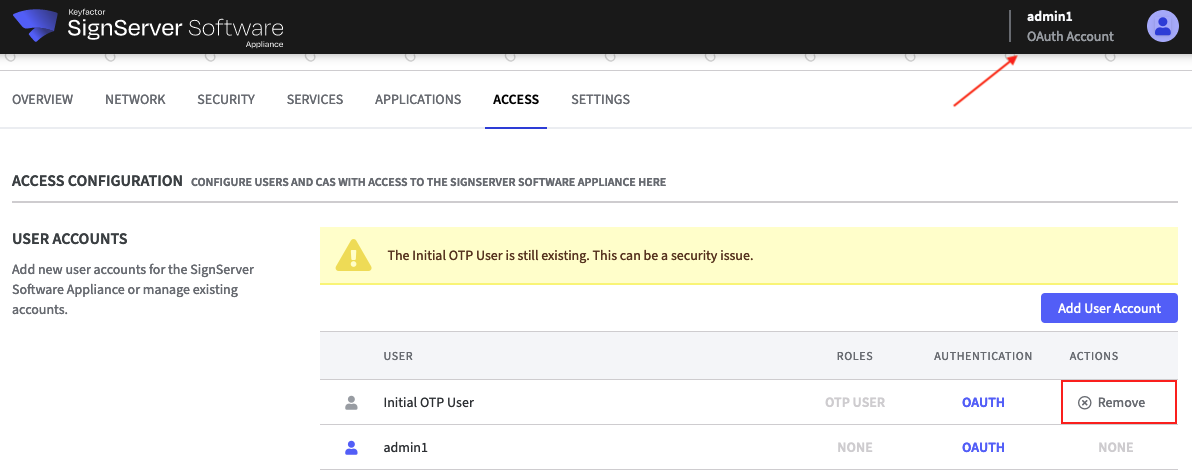Click the SignServer Software title text
Screen dimensions: 1192x475
point(175,28)
